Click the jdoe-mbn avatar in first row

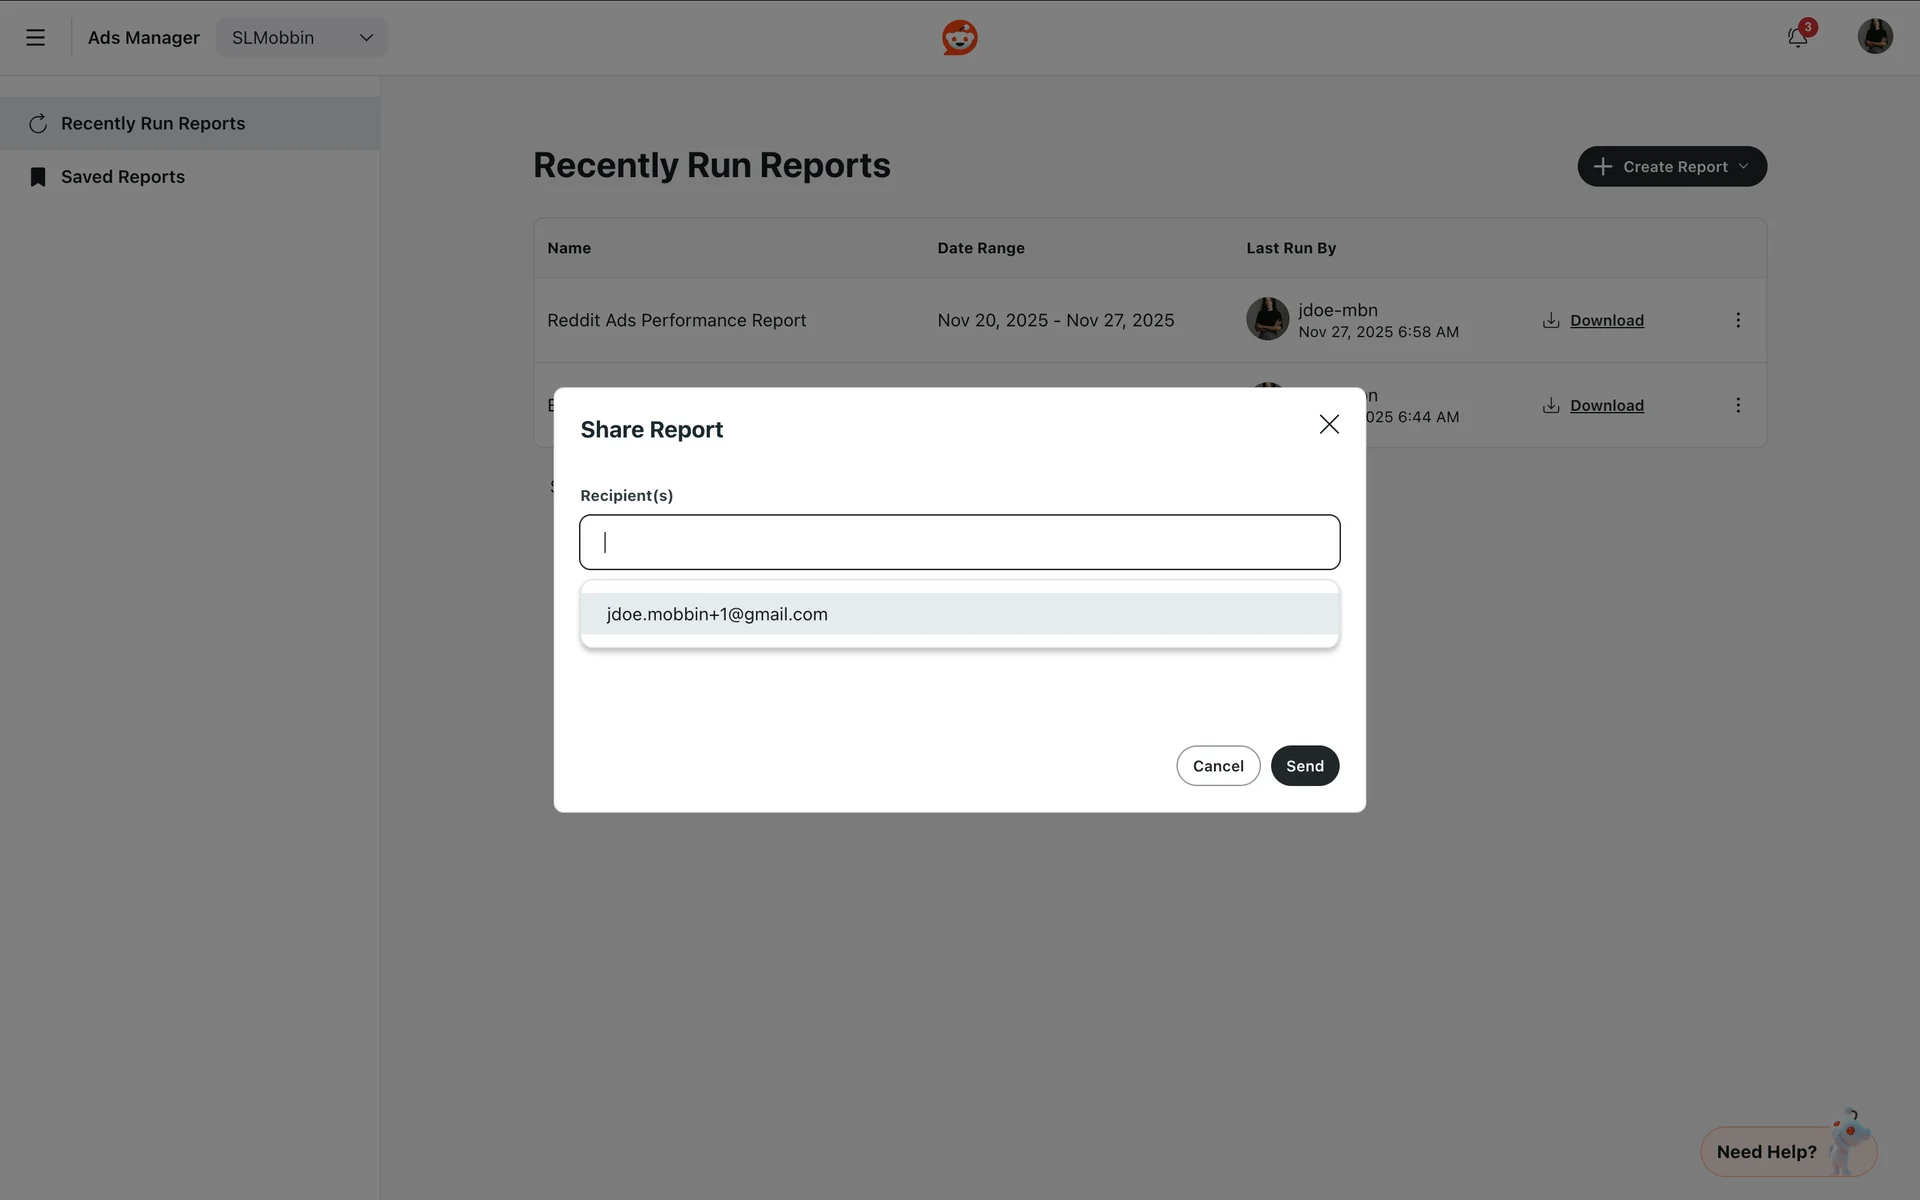tap(1267, 319)
